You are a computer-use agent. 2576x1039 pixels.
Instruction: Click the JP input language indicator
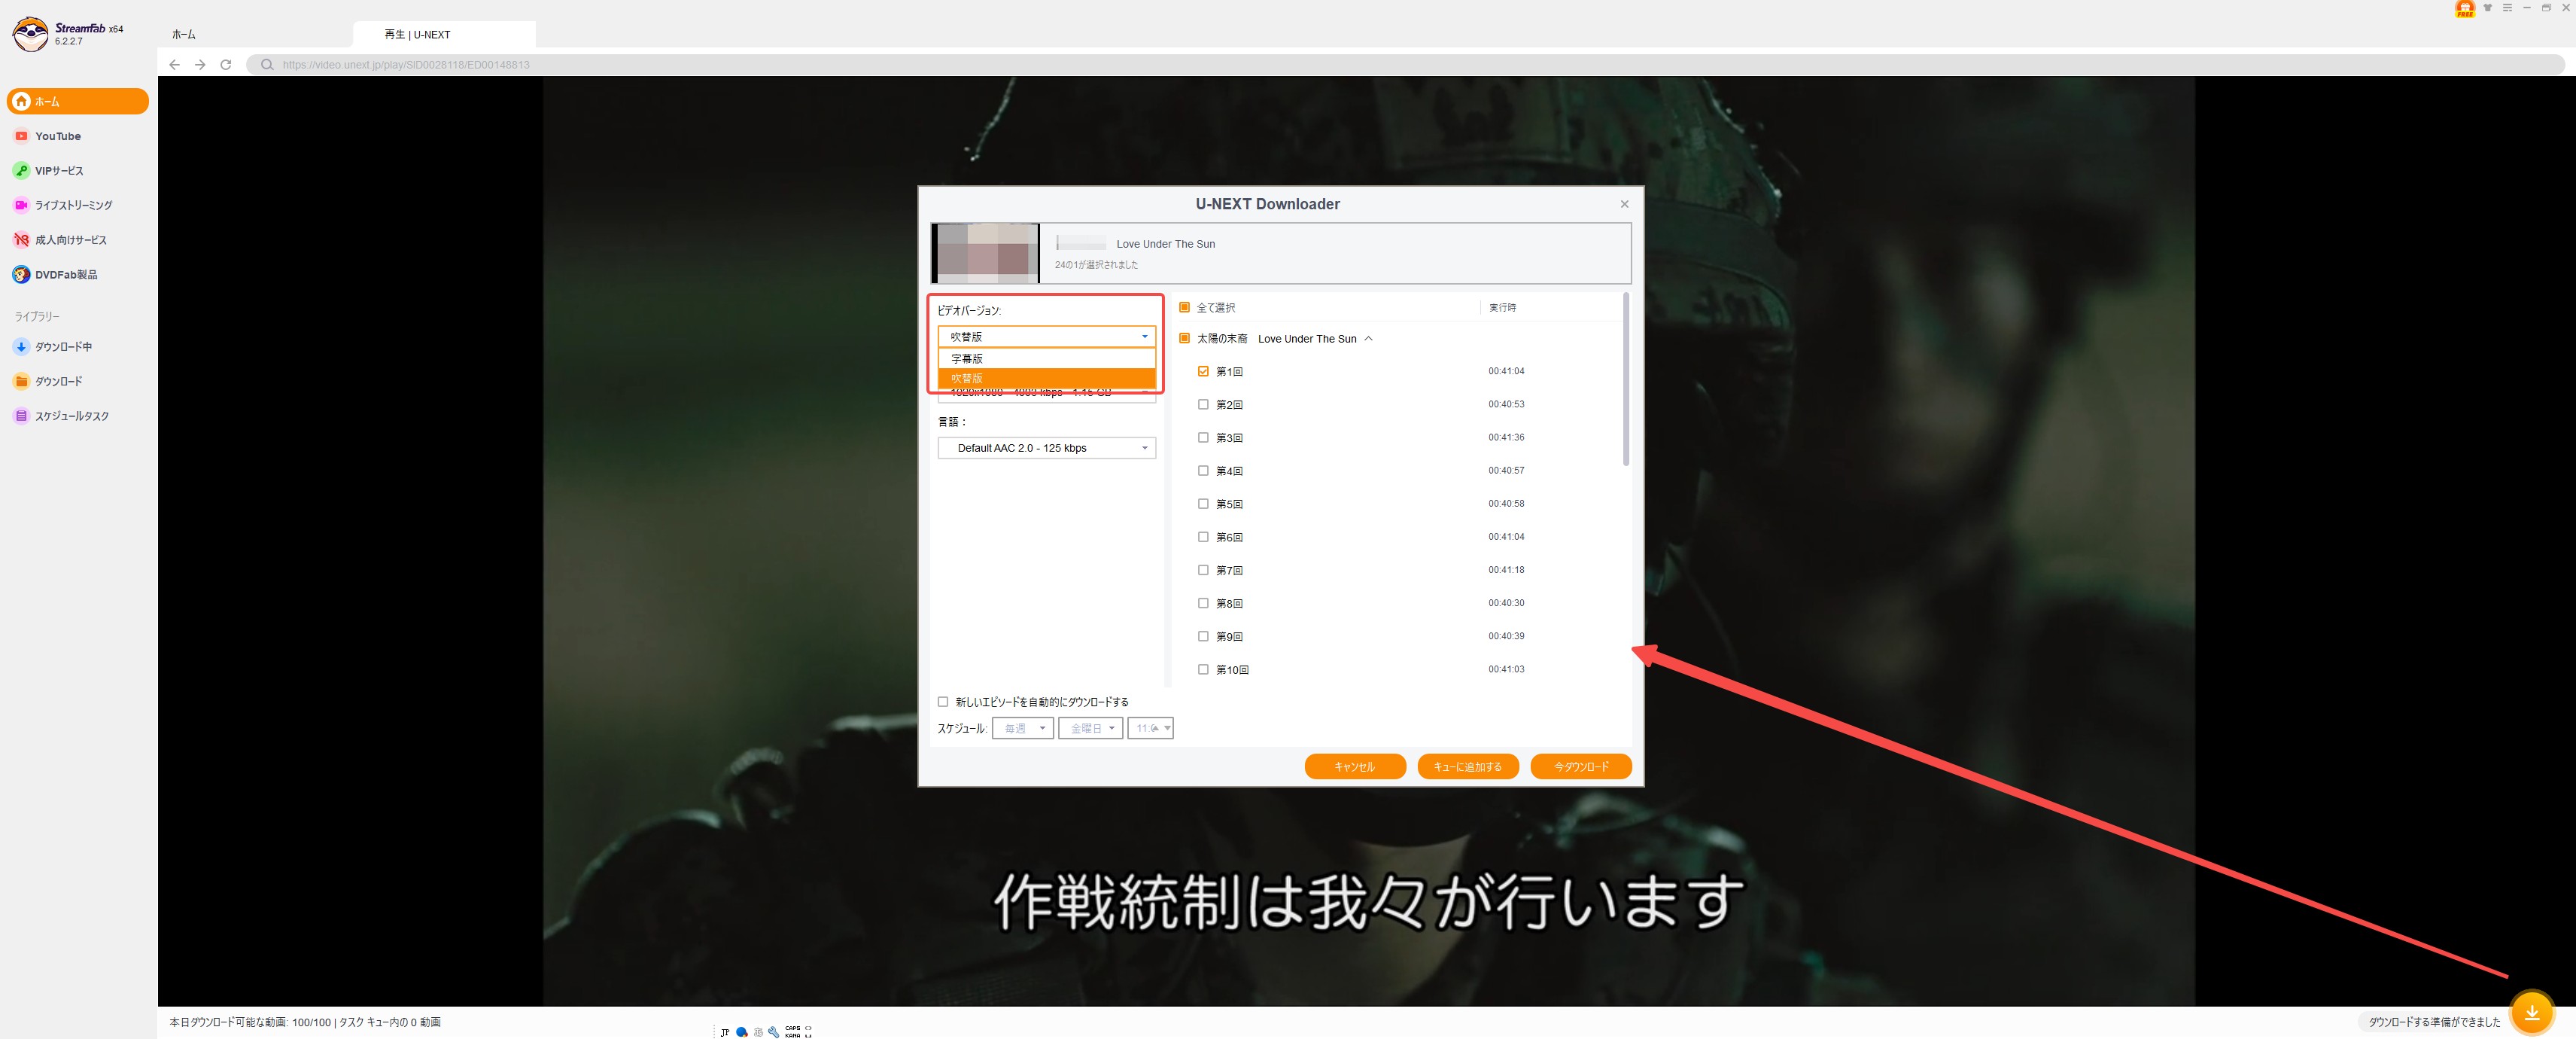coord(725,1032)
